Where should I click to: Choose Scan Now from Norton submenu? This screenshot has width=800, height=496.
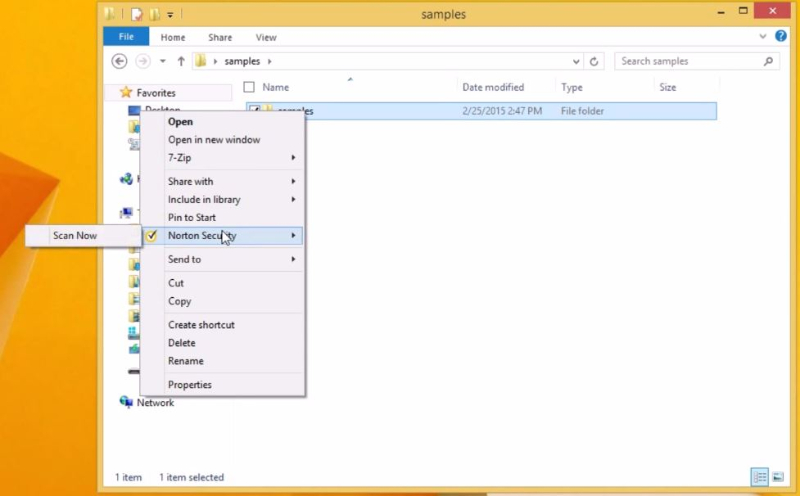75,236
